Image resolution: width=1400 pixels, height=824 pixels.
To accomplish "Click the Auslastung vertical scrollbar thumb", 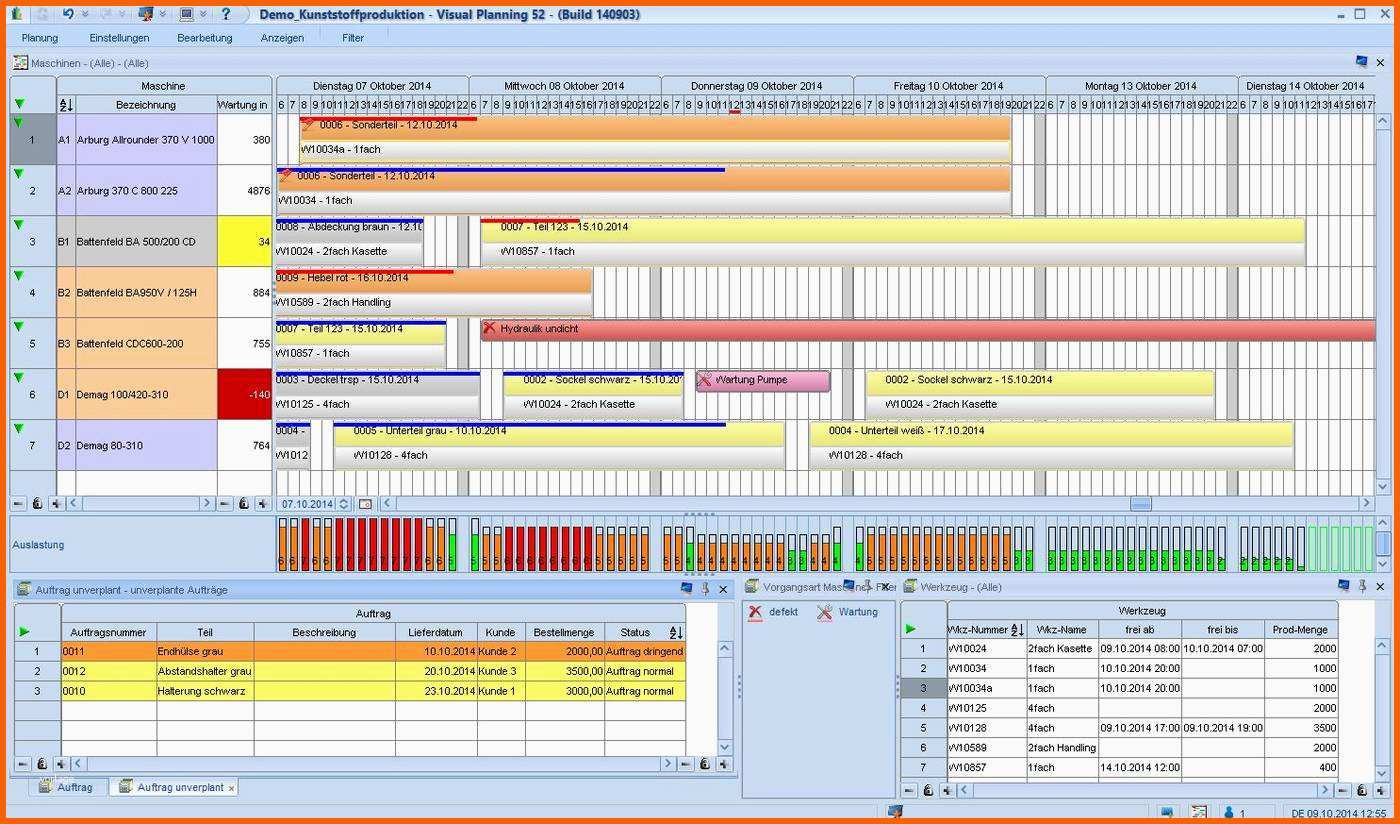I will pos(1383,543).
